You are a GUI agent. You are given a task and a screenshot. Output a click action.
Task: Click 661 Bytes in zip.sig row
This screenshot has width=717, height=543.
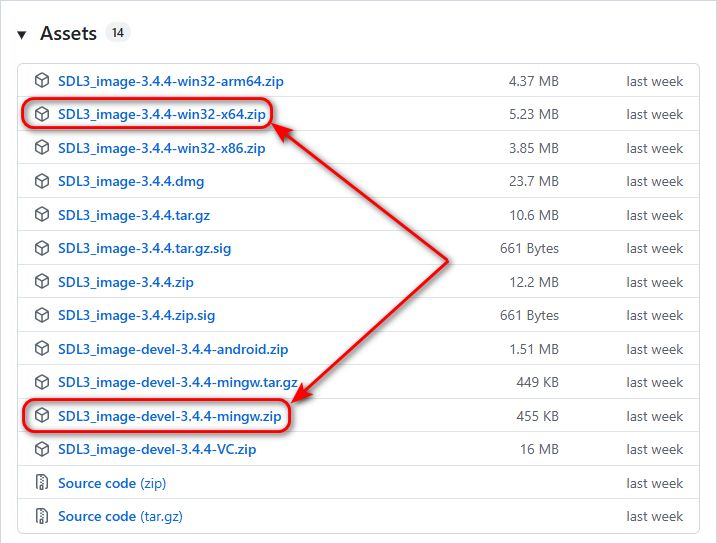pos(529,316)
